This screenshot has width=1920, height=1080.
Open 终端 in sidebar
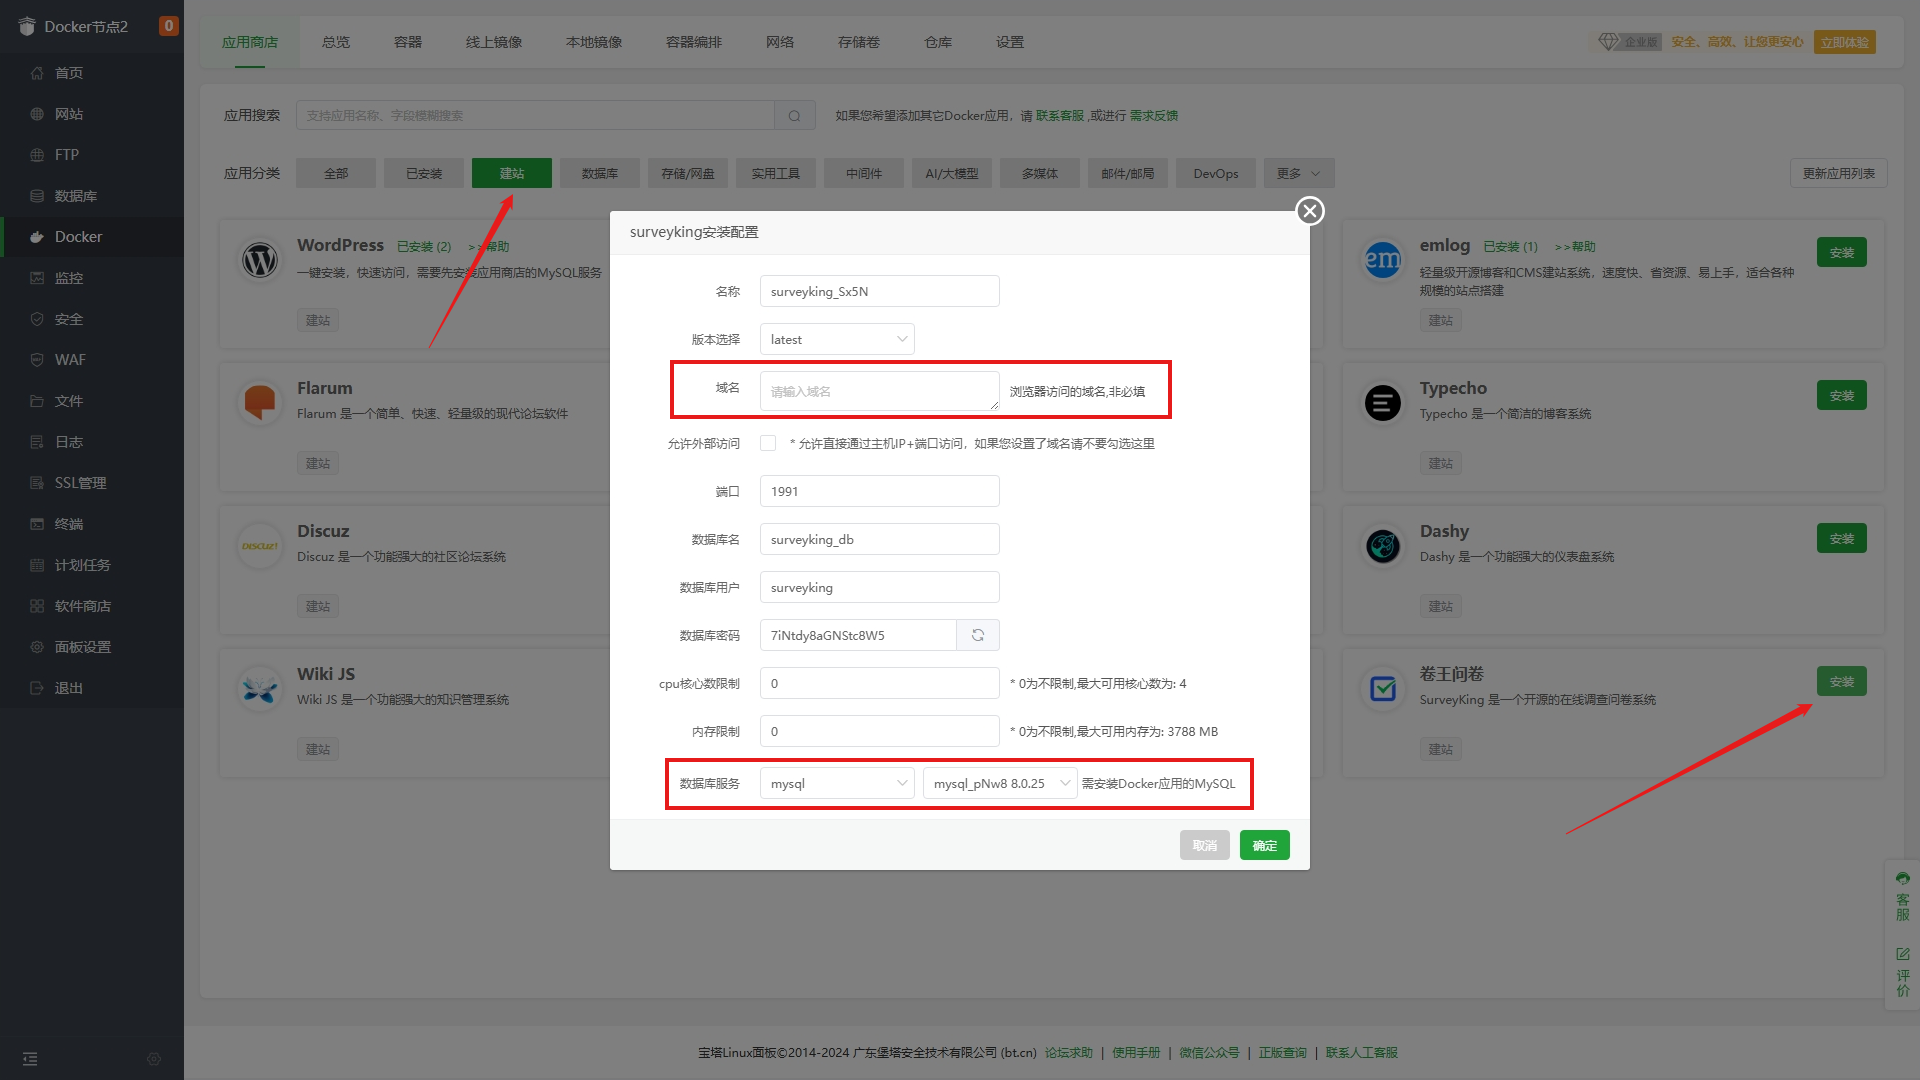click(92, 524)
